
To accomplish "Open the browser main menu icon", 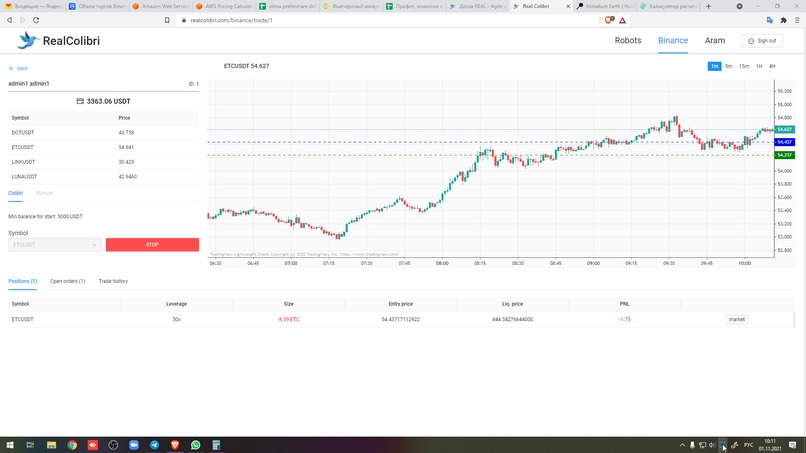I will pos(797,20).
